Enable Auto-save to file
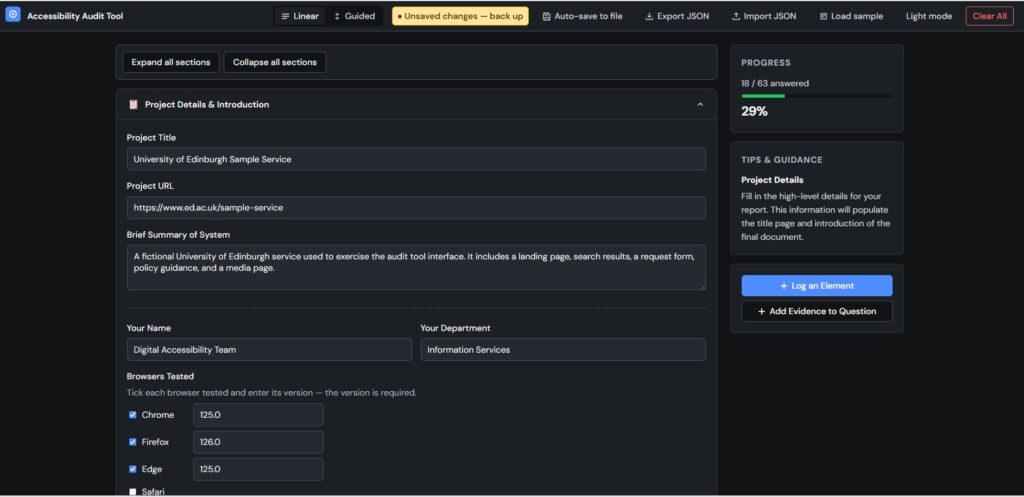The image size is (1024, 497). [583, 16]
